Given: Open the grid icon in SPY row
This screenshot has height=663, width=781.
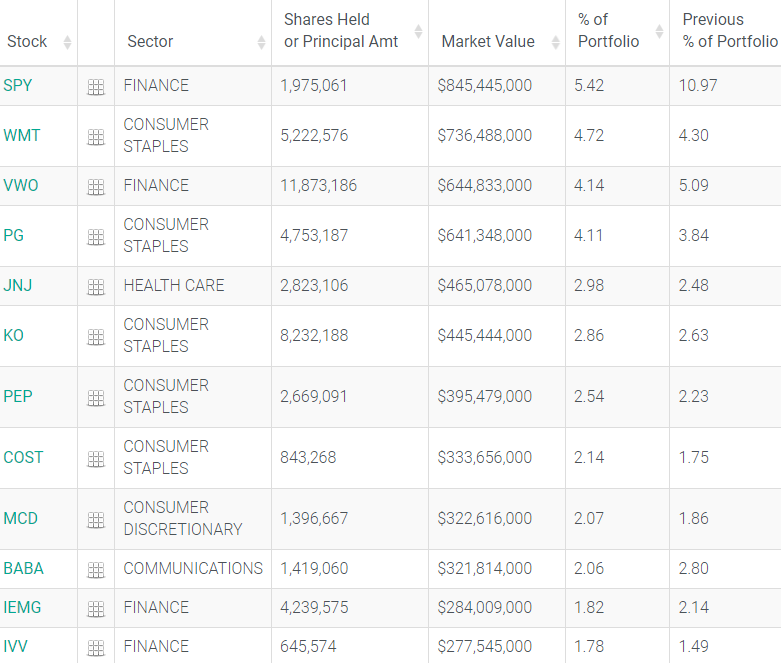Looking at the screenshot, I should tap(96, 87).
